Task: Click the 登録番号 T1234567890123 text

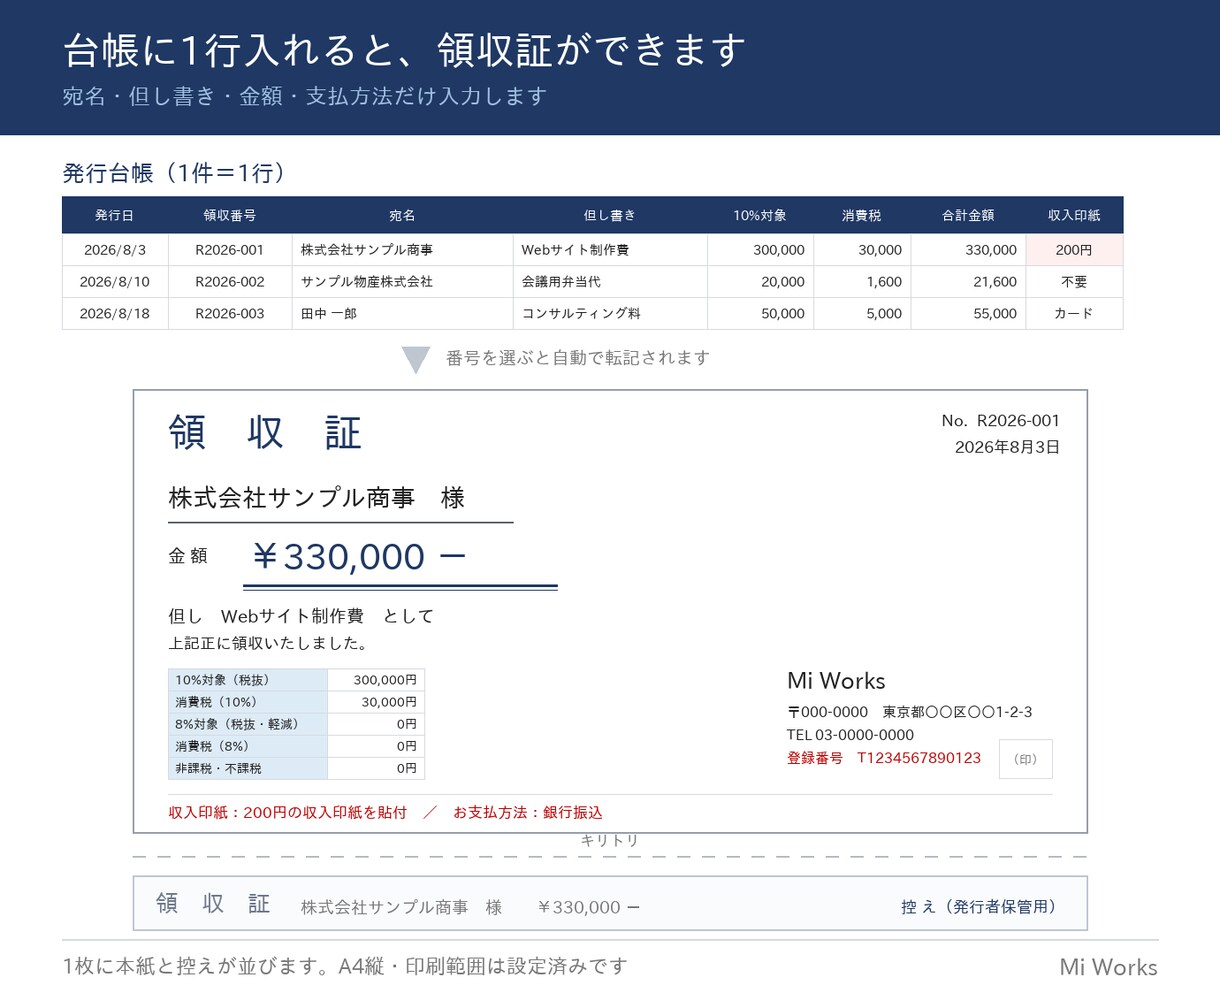Action: coord(884,758)
